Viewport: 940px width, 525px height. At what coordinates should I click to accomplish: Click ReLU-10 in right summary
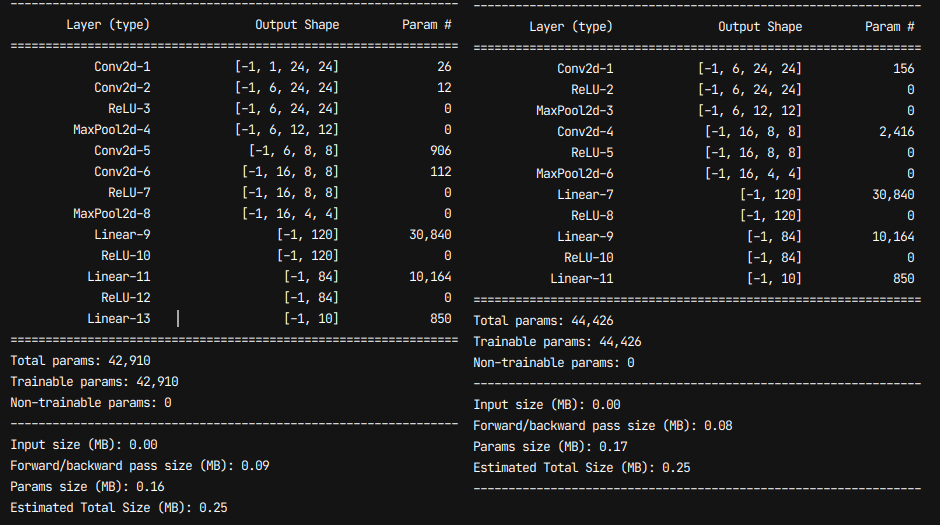(589, 257)
